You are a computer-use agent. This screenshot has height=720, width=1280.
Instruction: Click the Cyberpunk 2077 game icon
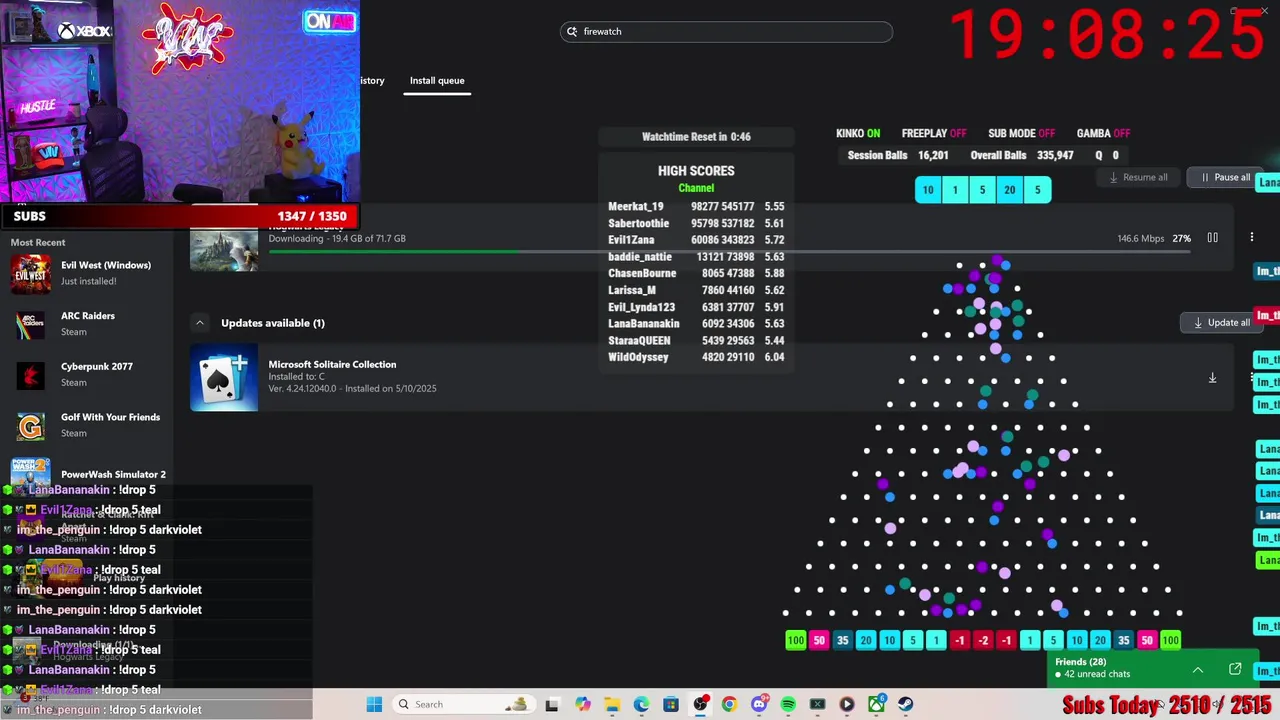(30, 375)
